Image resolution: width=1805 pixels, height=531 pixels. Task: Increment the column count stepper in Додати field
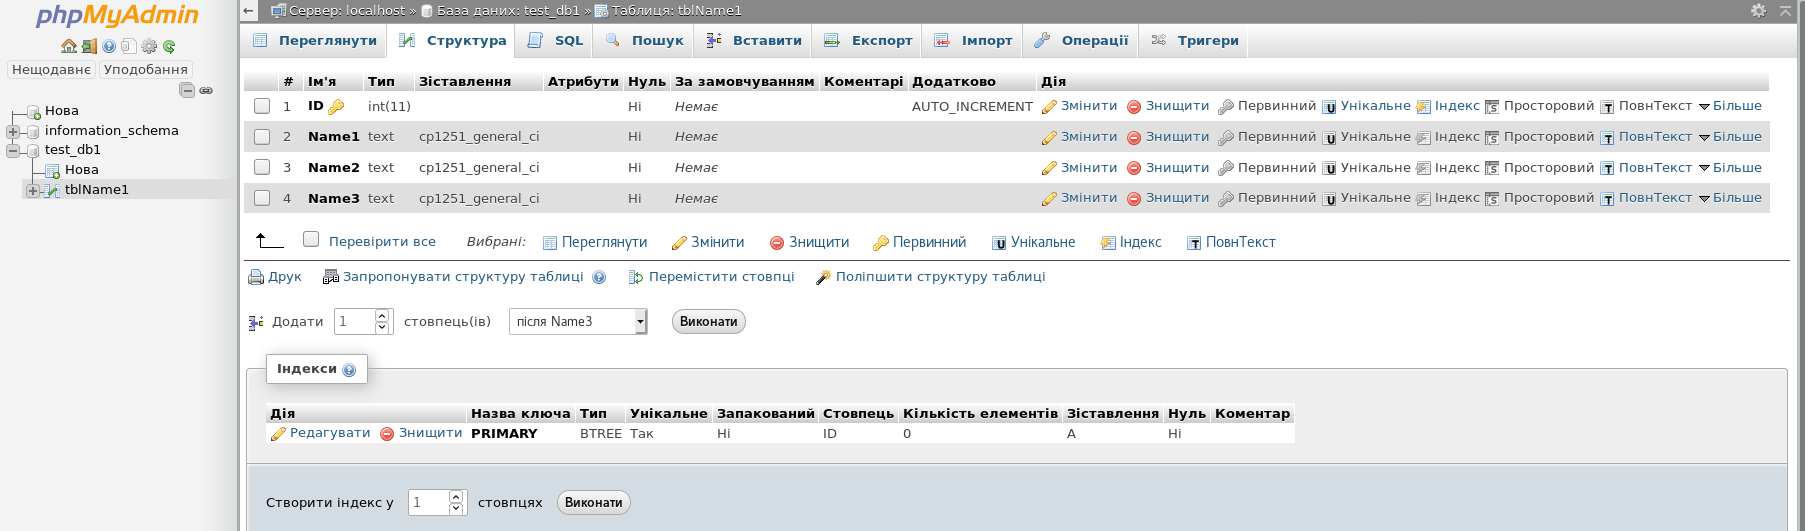point(382,316)
